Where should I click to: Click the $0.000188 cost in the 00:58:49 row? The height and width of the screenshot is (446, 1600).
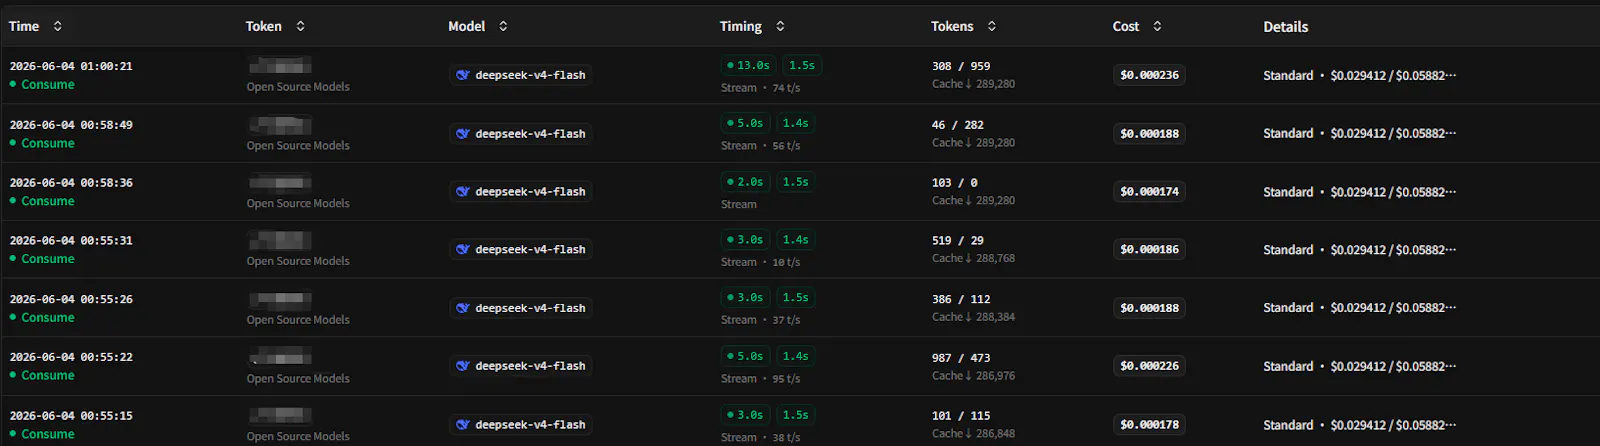[1149, 133]
